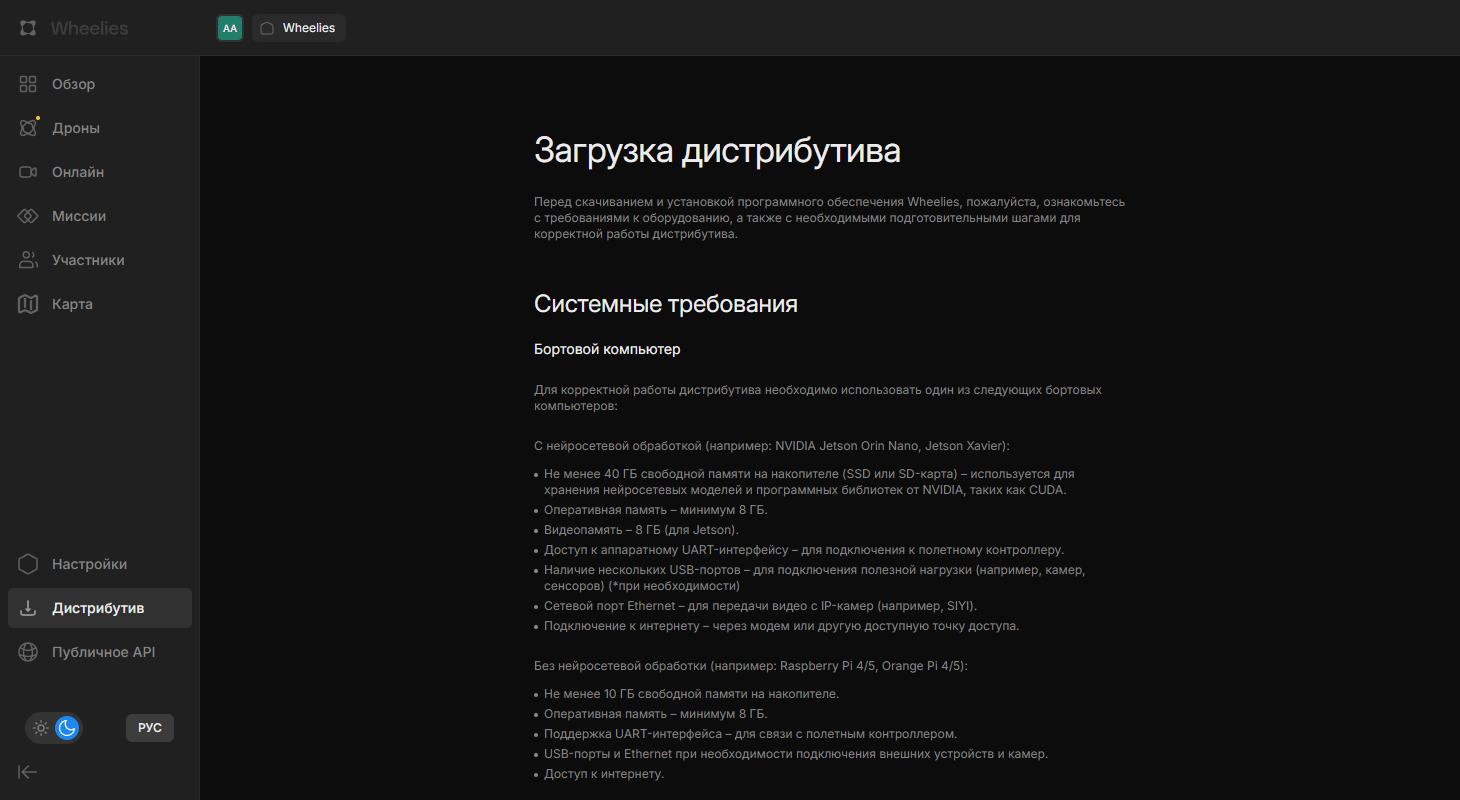Collapse the sidebar with the arrow icon
This screenshot has width=1460, height=800.
pos(28,771)
